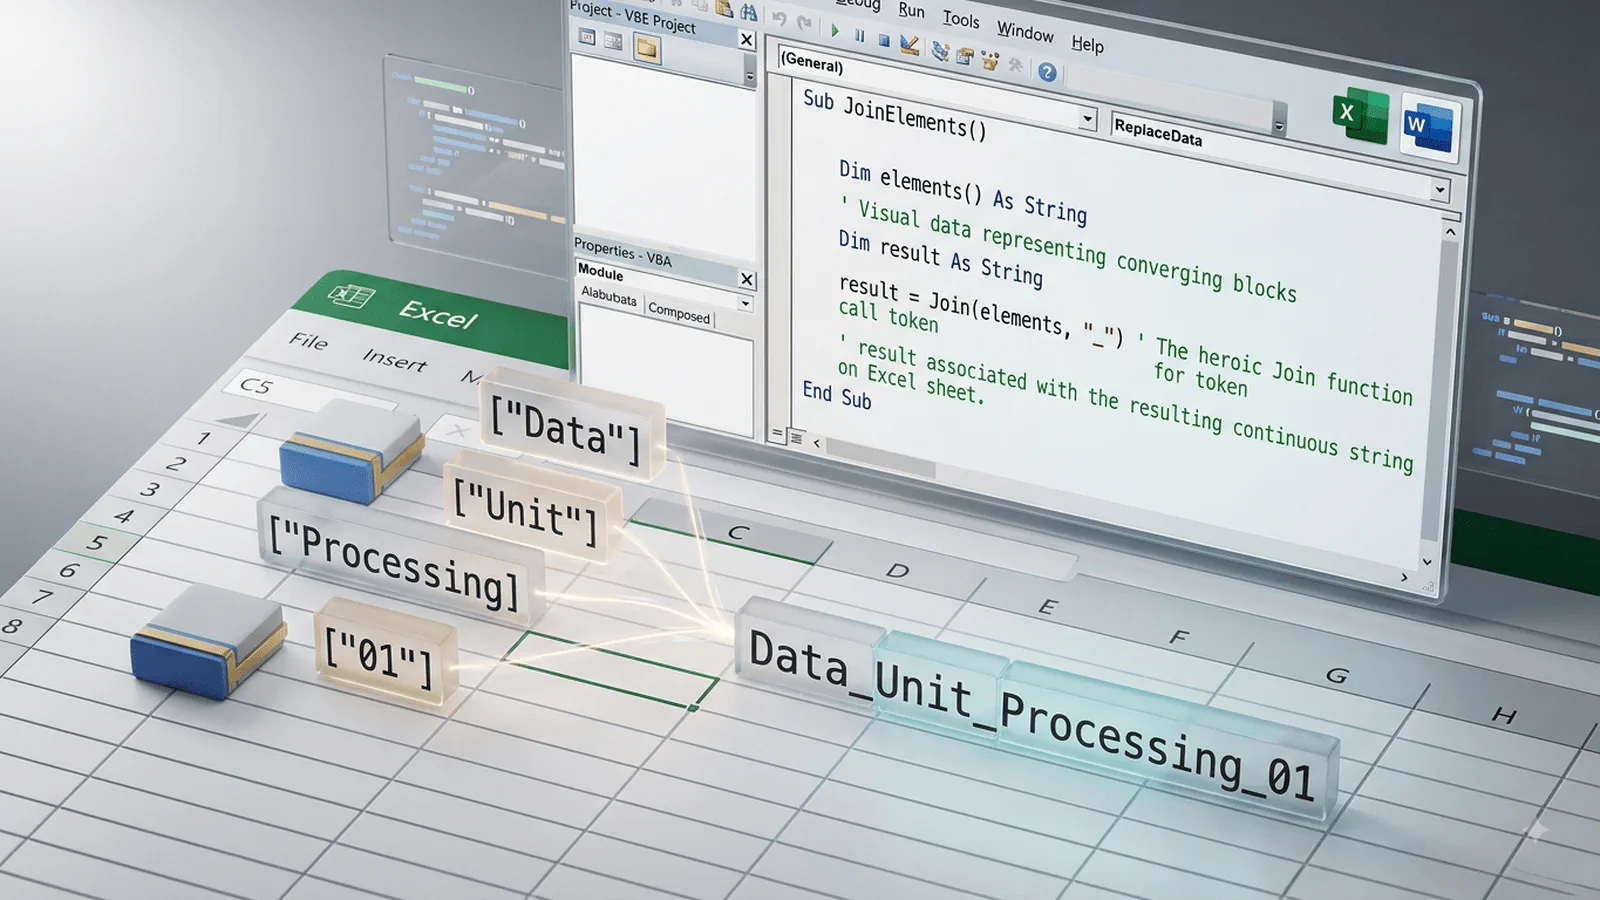1600x900 pixels.
Task: Select column H header
Action: 1503,715
